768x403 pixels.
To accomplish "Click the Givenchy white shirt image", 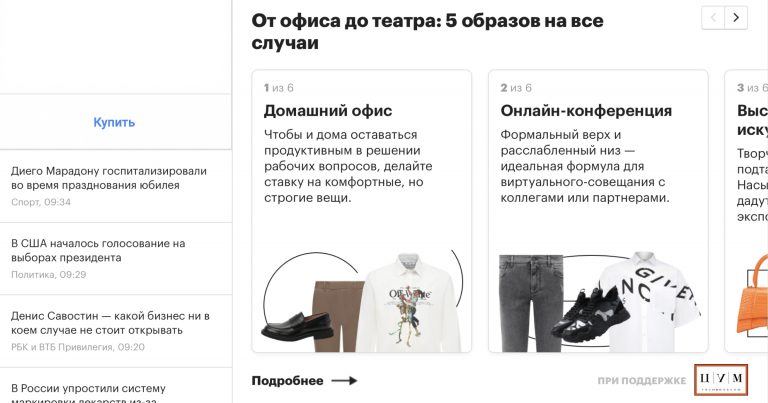I will 651,302.
